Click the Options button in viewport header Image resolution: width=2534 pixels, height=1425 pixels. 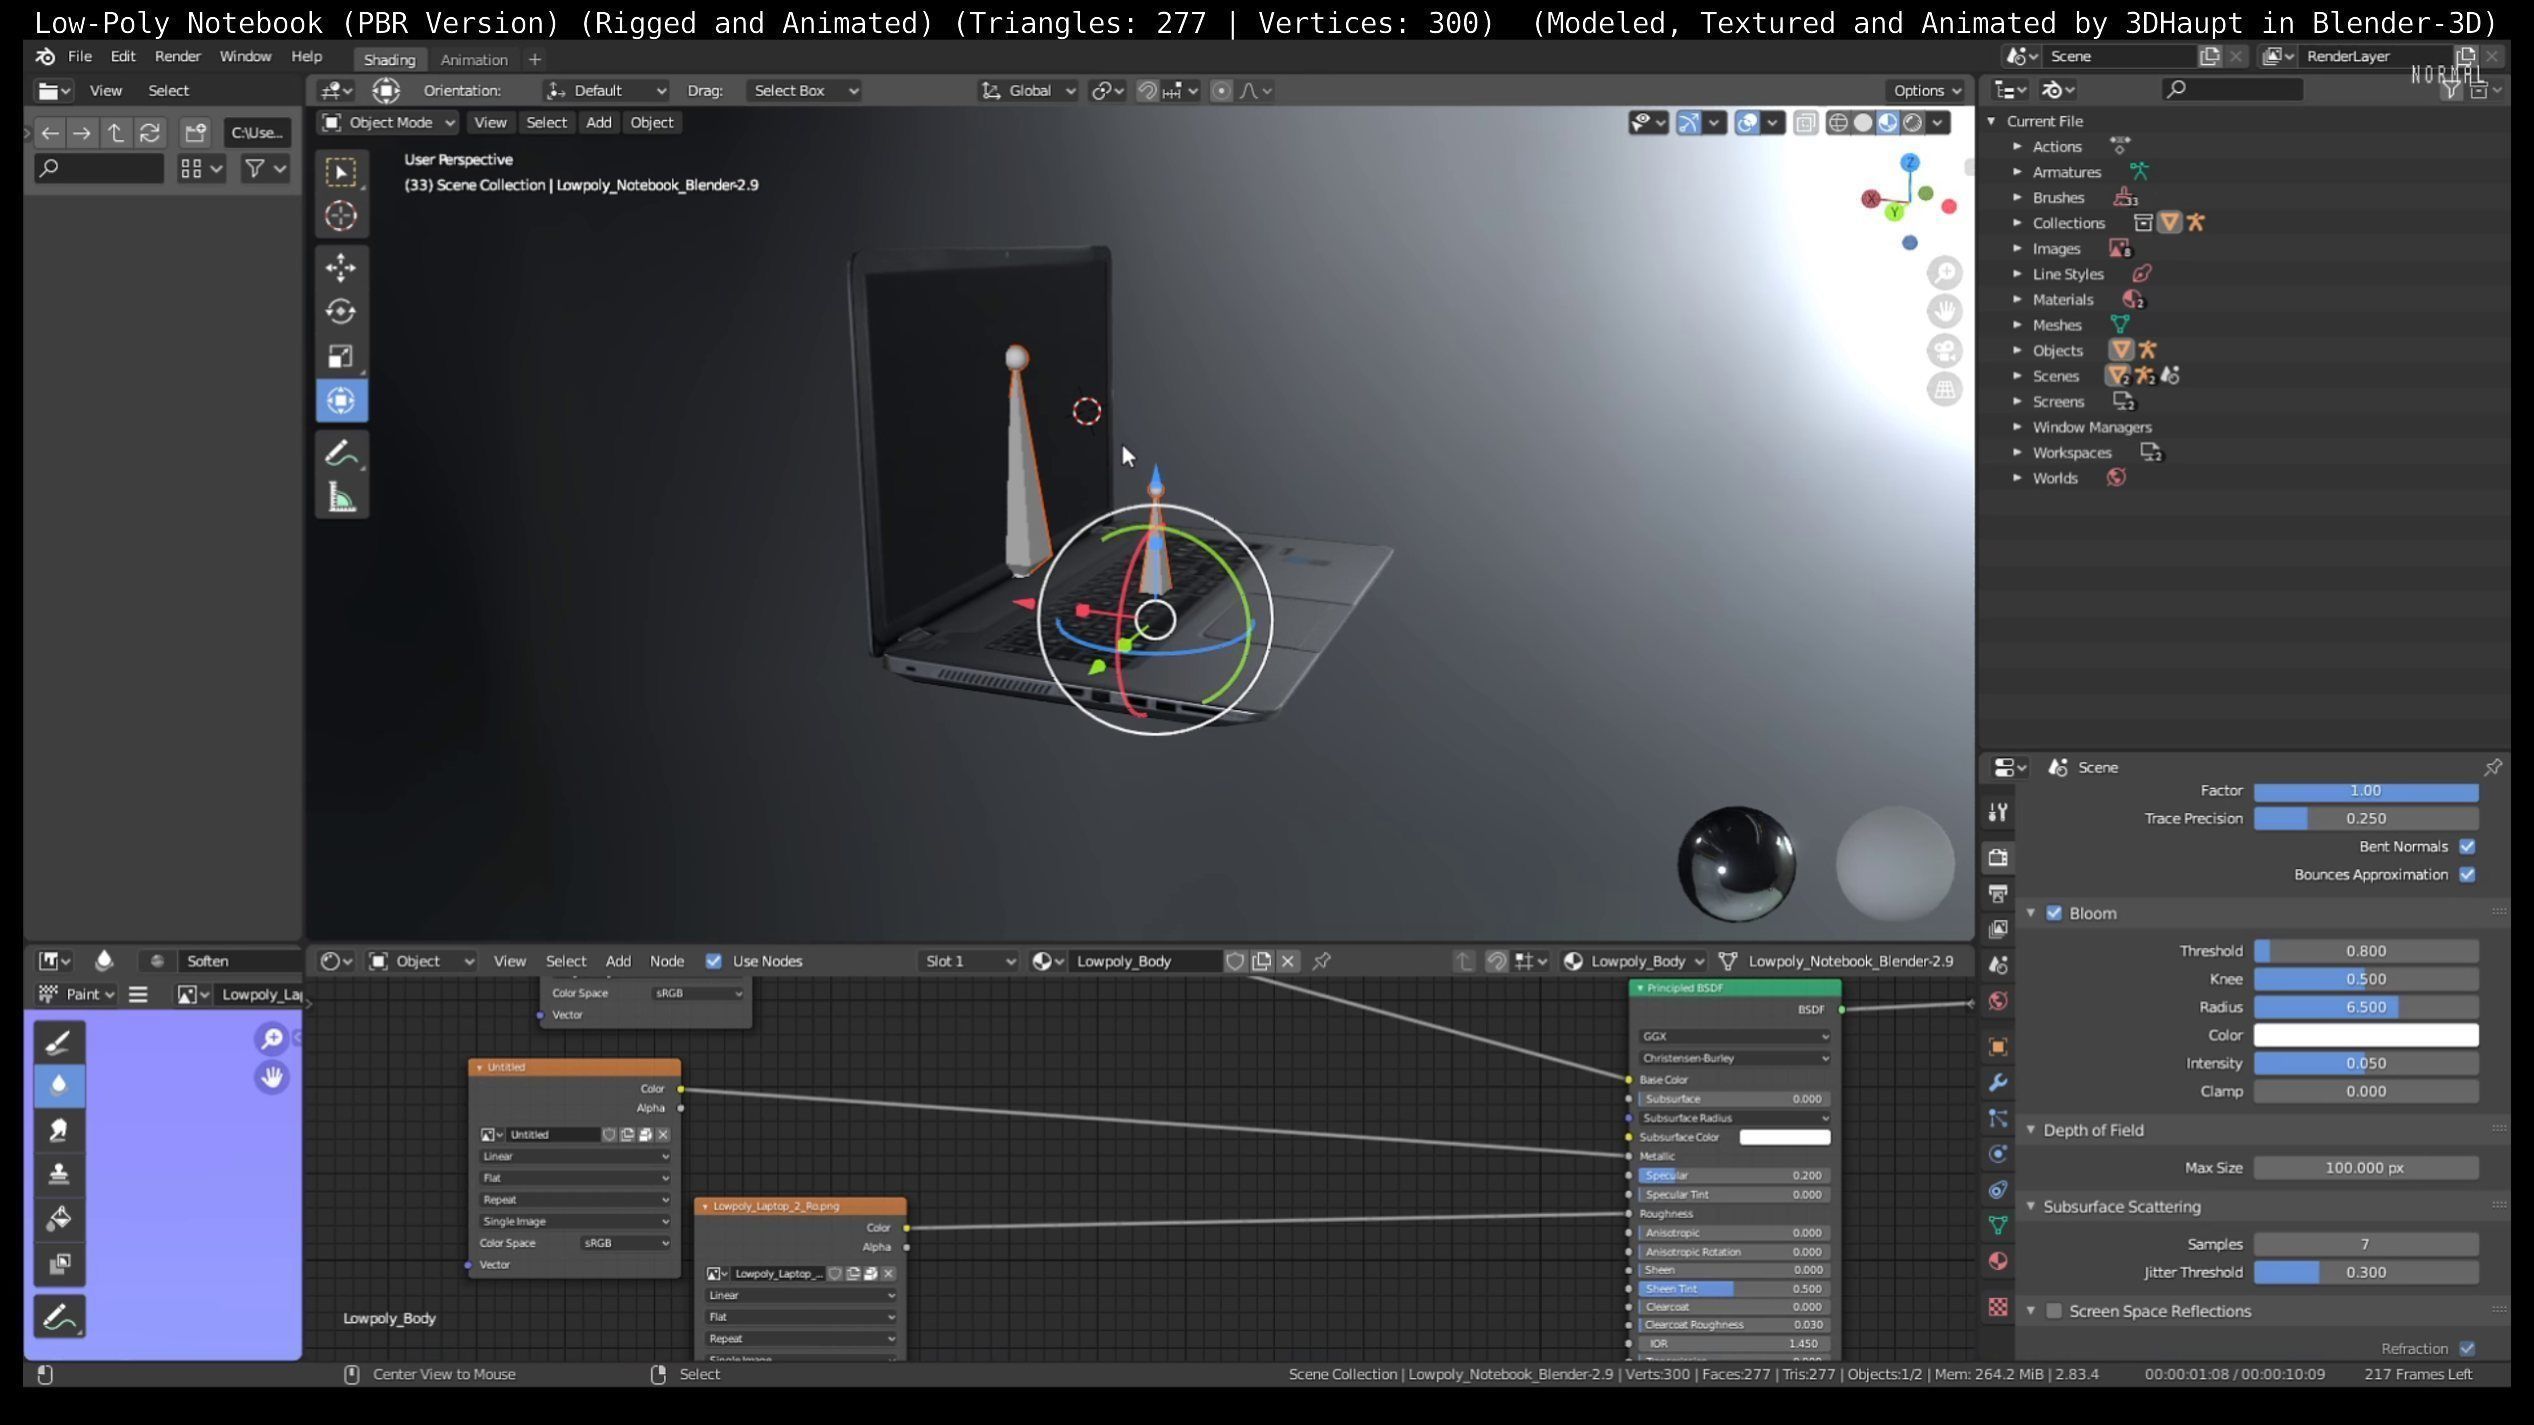click(x=1926, y=90)
